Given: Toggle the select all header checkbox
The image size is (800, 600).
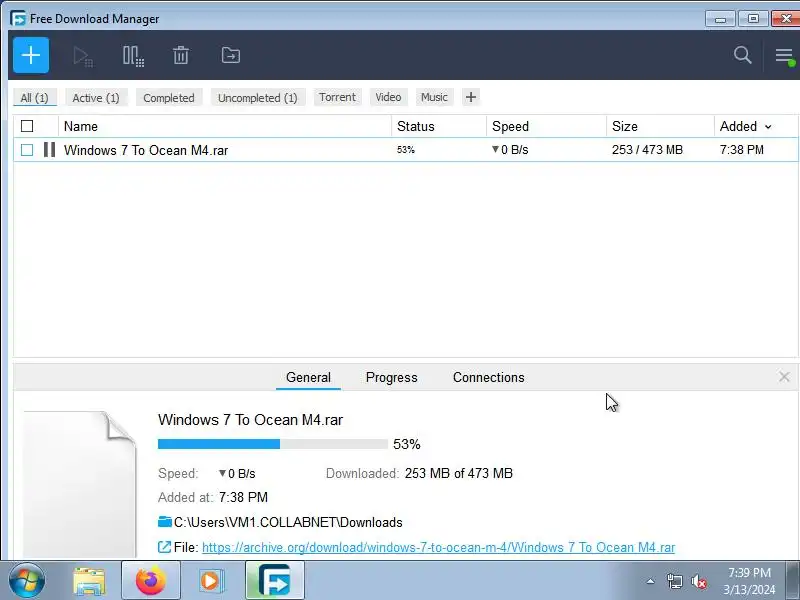Looking at the screenshot, I should point(27,126).
